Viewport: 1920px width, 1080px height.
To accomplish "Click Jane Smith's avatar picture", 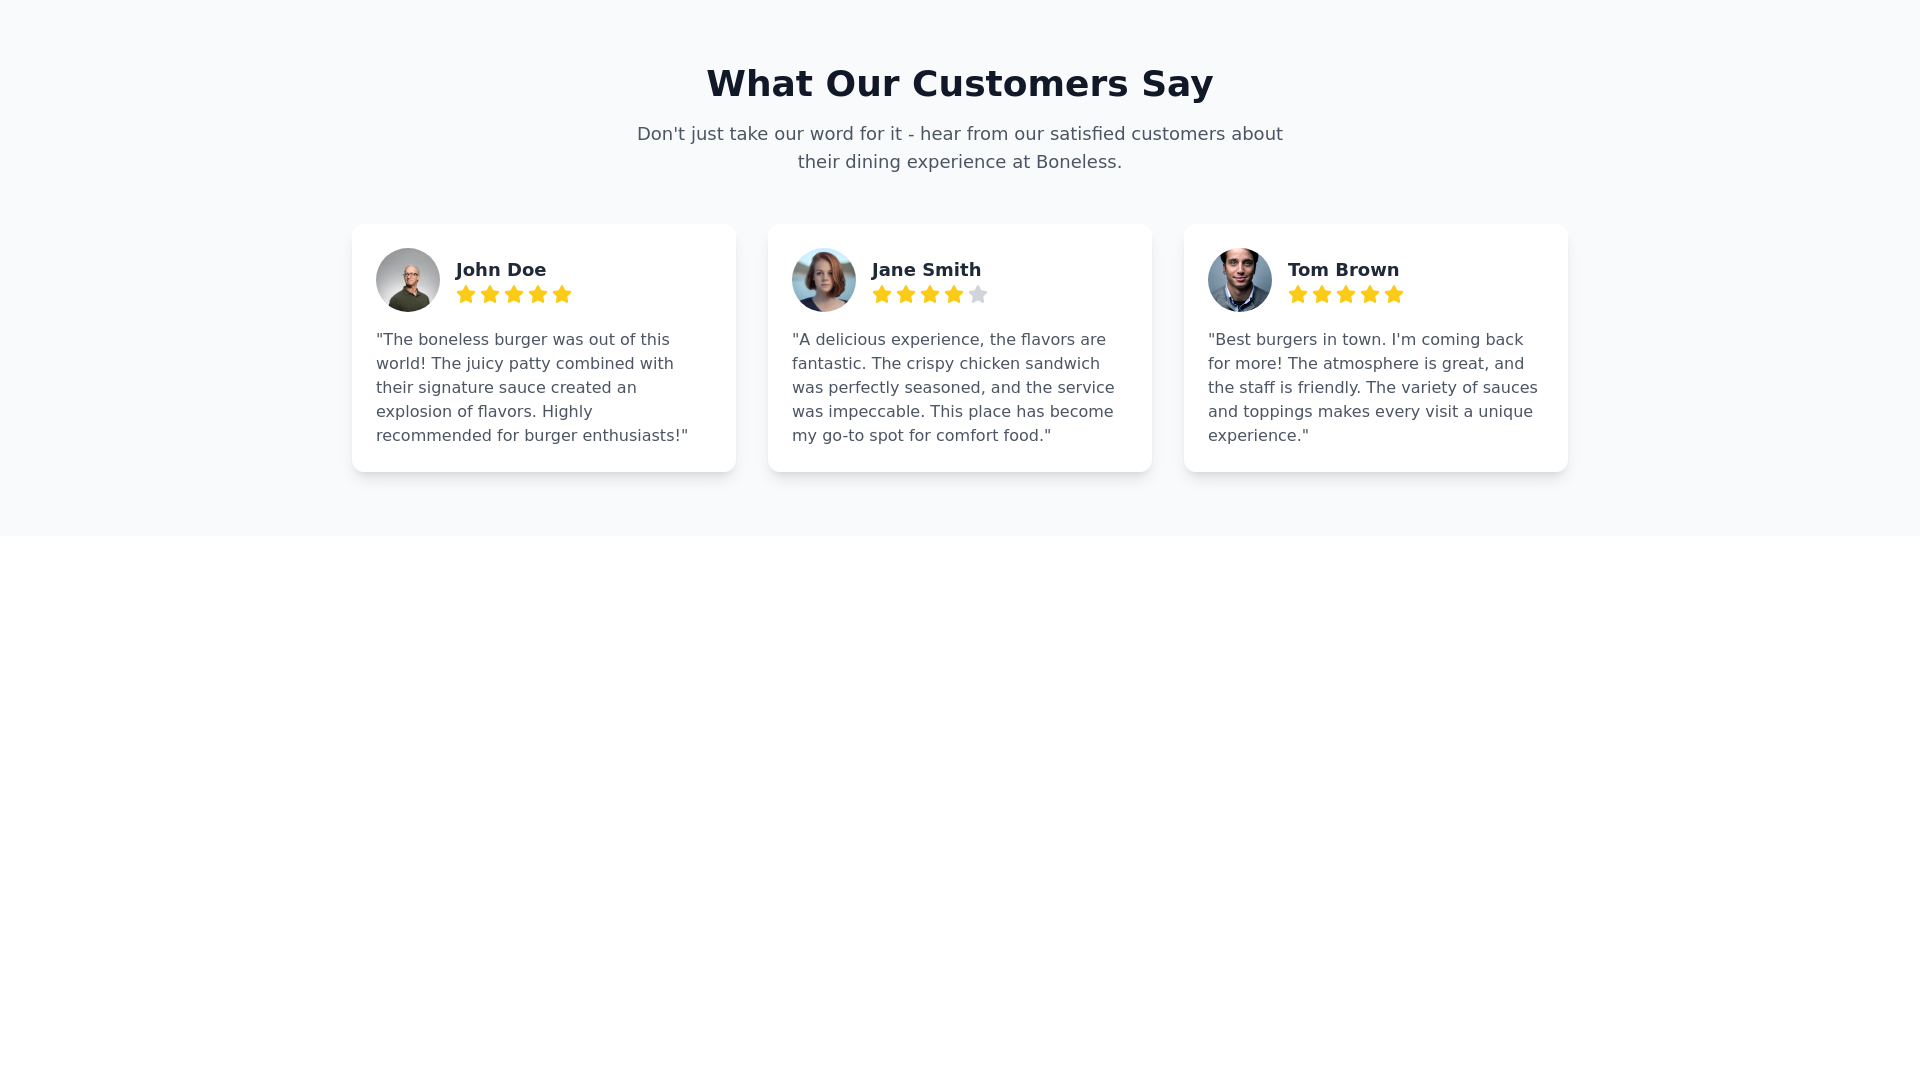I will 824,280.
